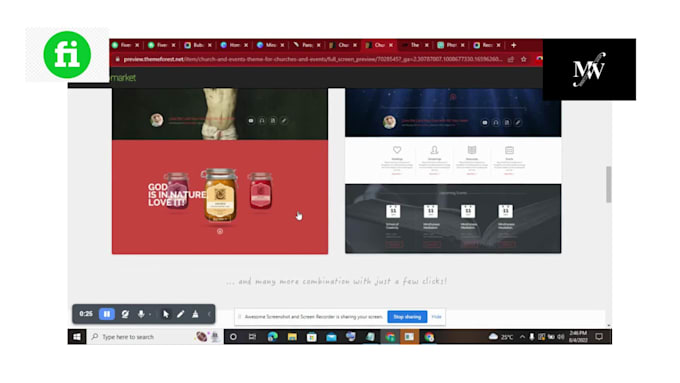Open the taskbar clock and calendar
Image resolution: width=680 pixels, height=383 pixels.
[x=579, y=337]
